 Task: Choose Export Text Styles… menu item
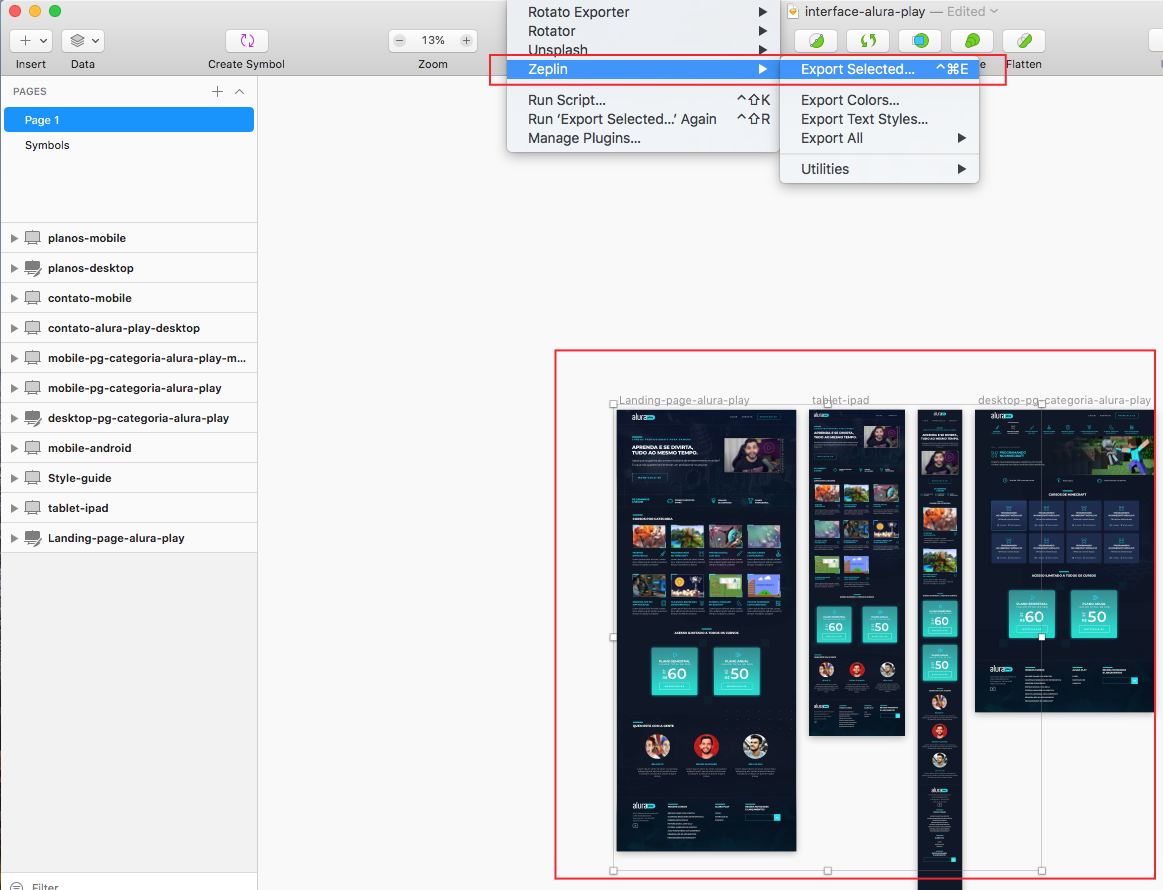[x=880, y=119]
